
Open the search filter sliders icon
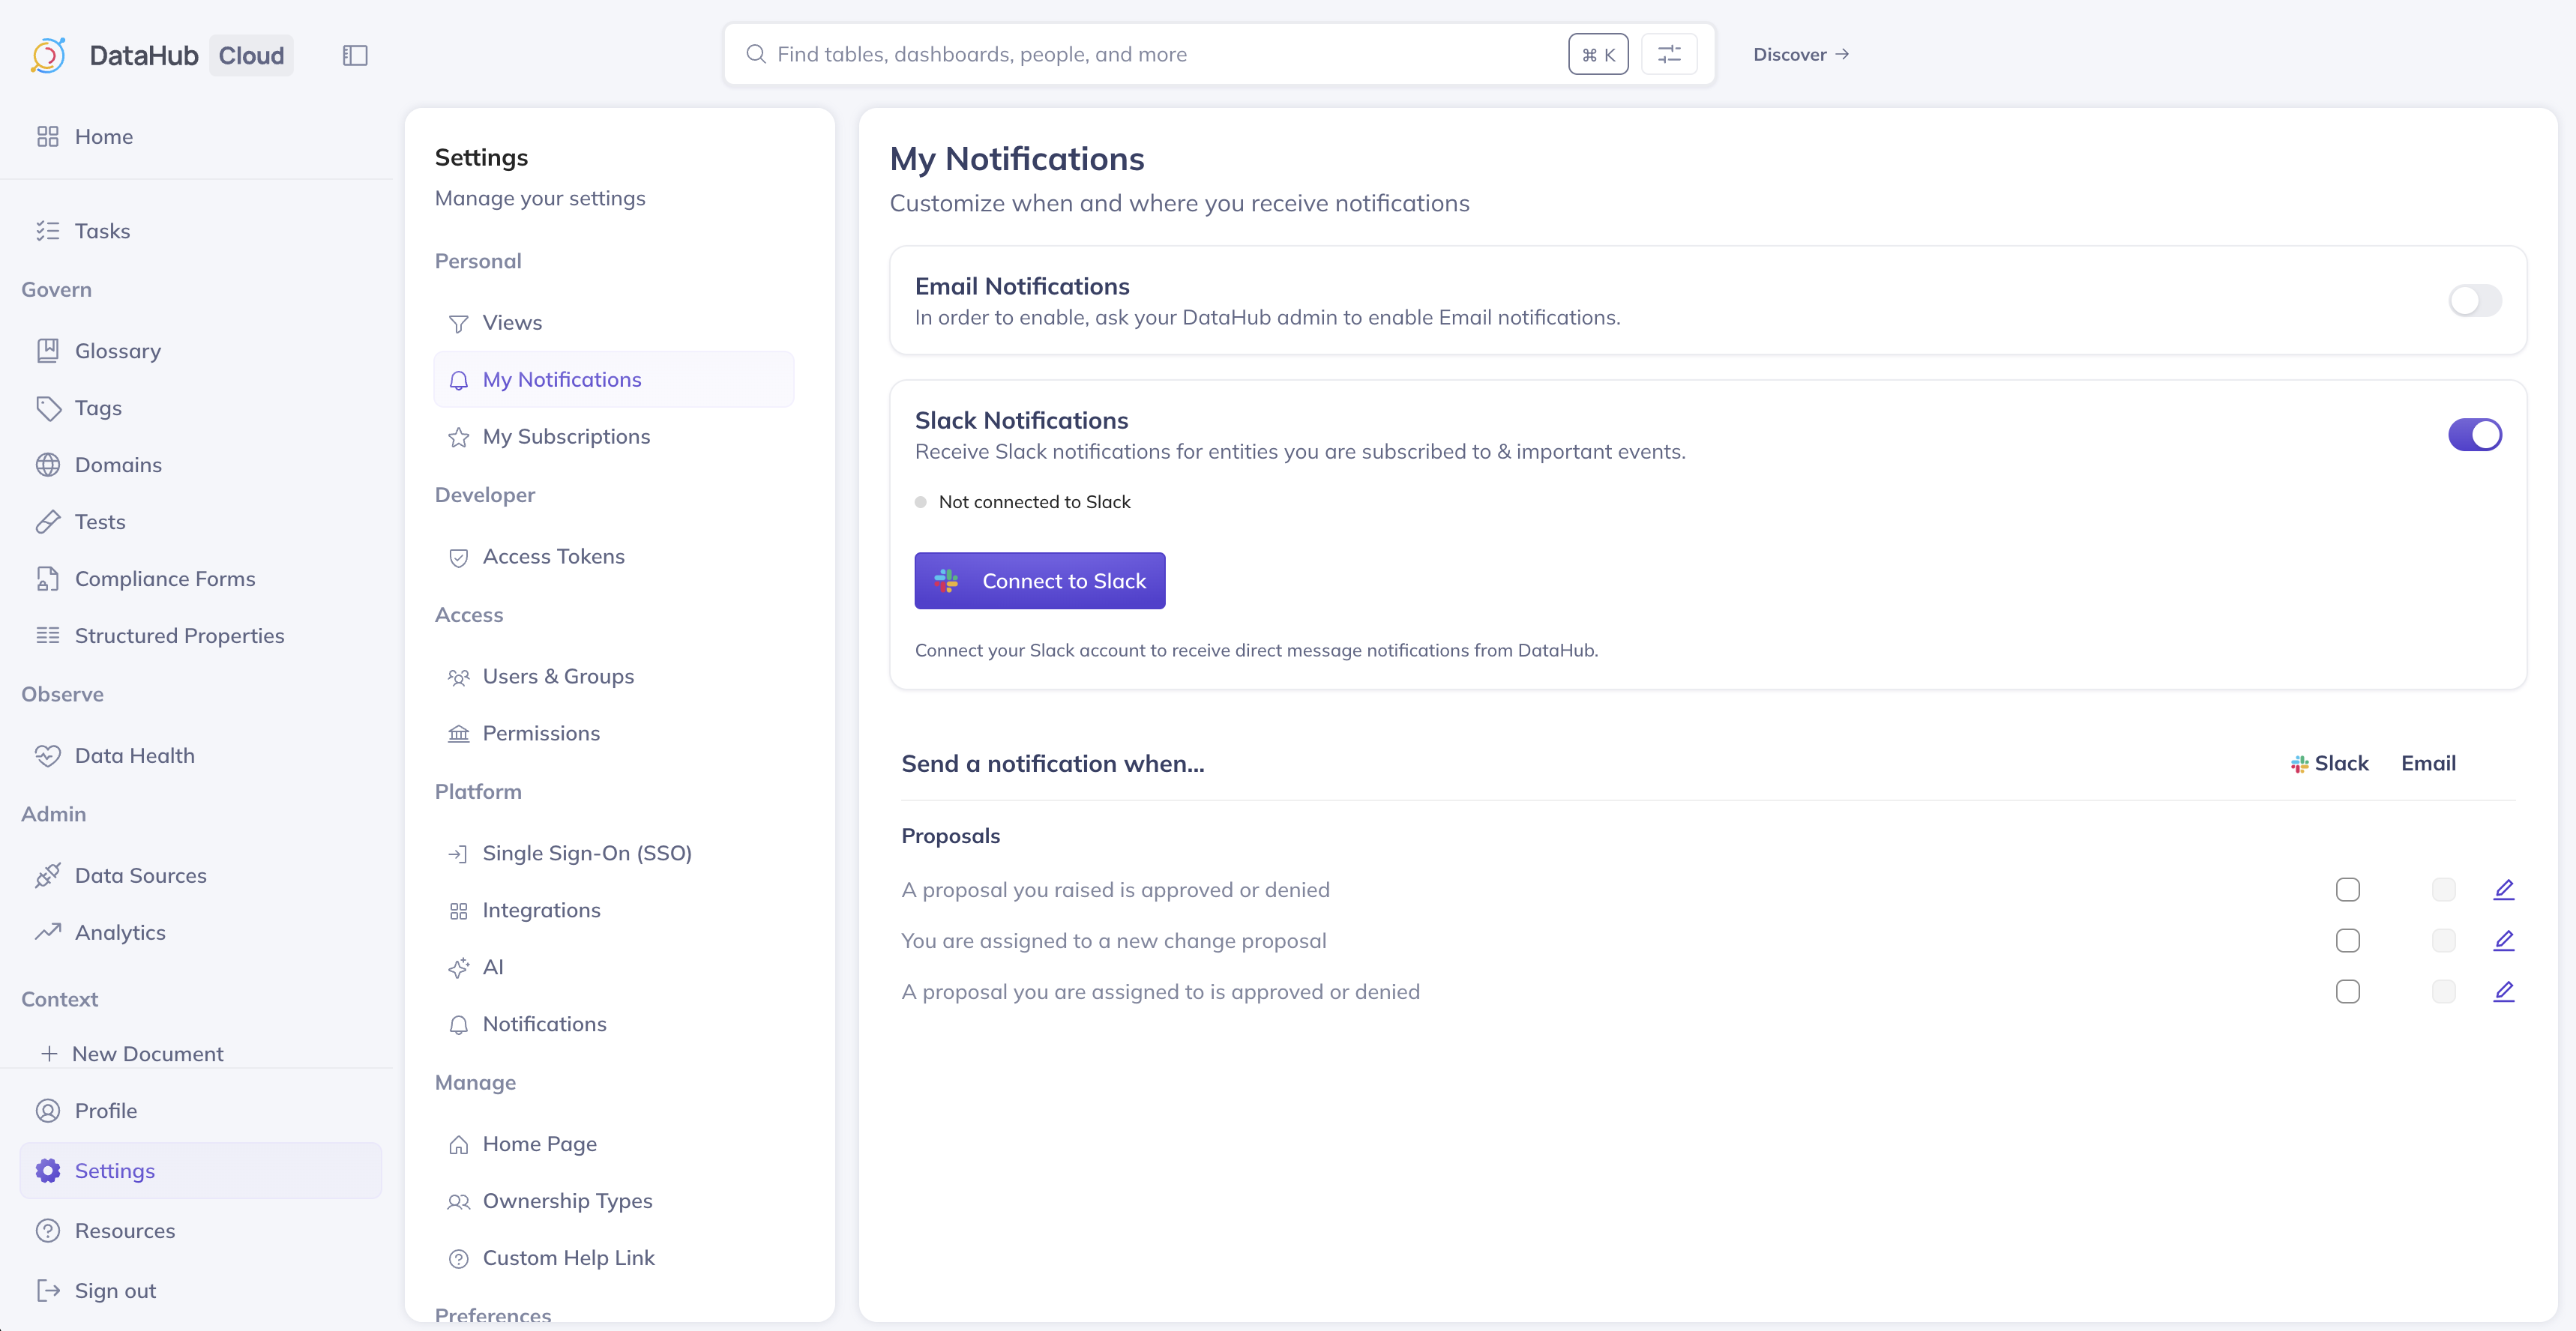[x=1669, y=54]
